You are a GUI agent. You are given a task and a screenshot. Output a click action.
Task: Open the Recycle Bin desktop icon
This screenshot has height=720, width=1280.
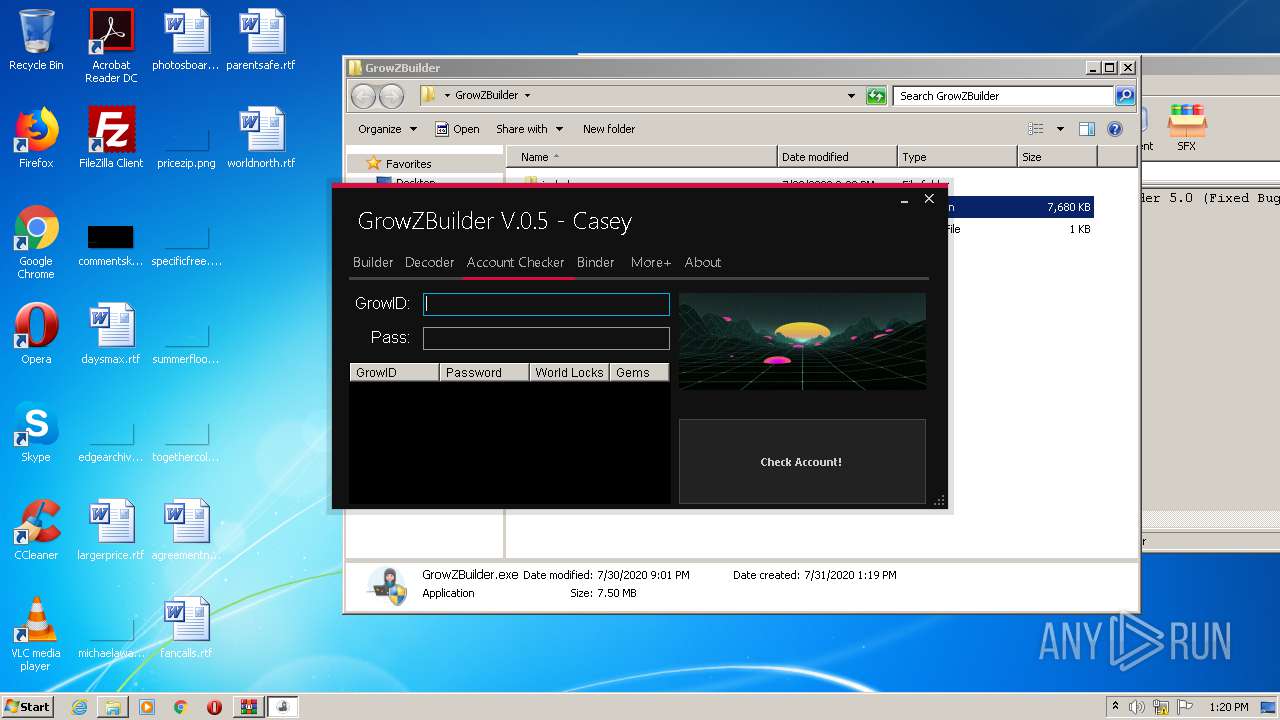pyautogui.click(x=36, y=40)
